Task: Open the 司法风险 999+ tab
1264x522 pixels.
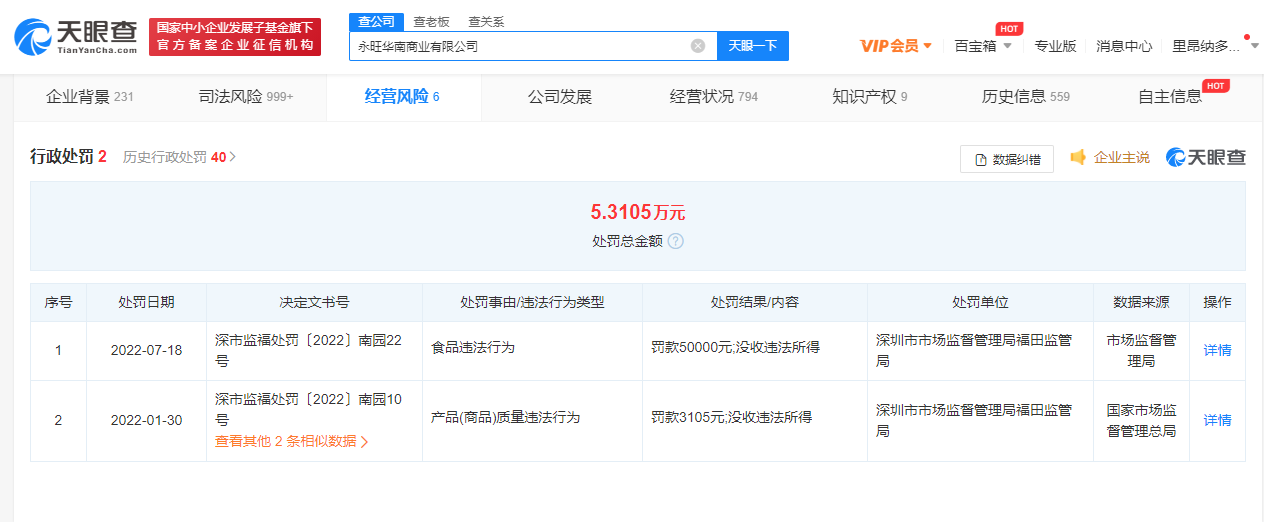Action: point(246,97)
